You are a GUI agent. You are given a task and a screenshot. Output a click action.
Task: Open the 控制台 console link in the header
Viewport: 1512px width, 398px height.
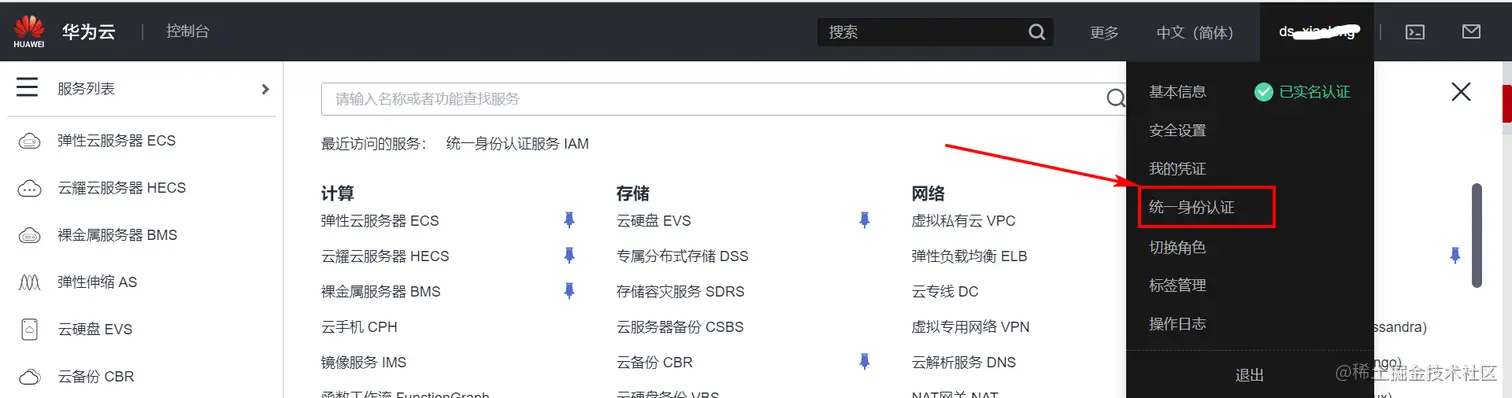click(188, 32)
